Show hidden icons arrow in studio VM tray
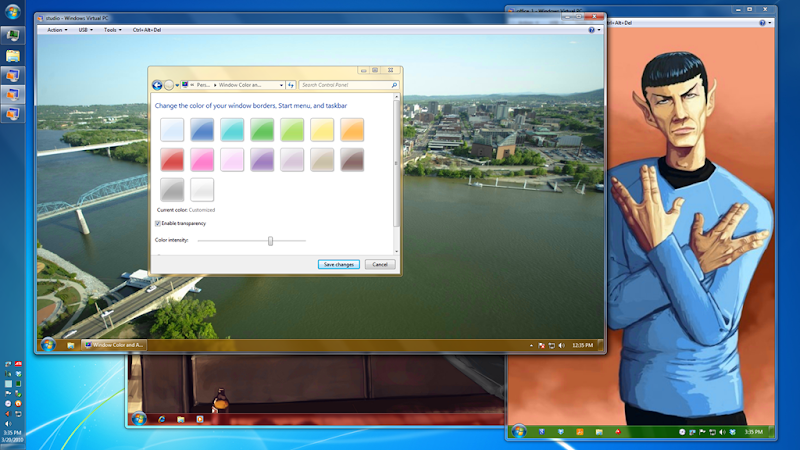 [x=531, y=345]
